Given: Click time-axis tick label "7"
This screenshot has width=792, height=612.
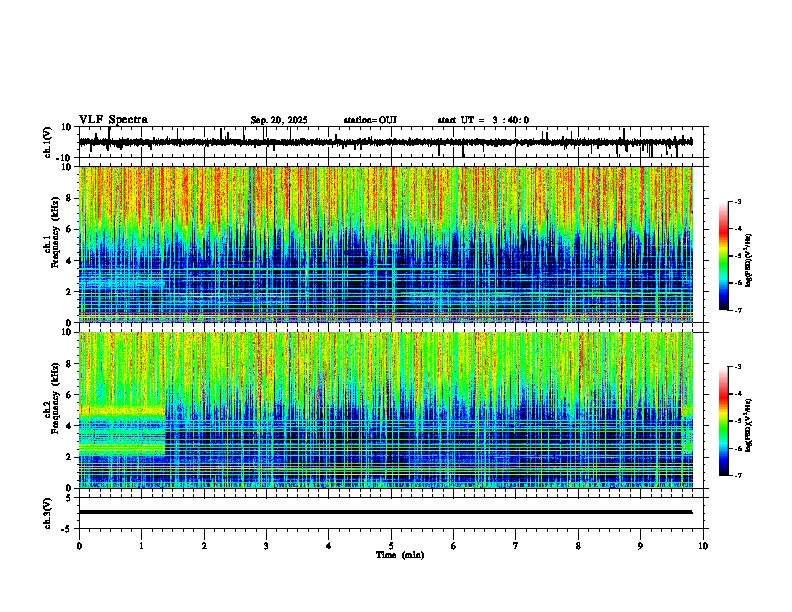Looking at the screenshot, I should 516,546.
